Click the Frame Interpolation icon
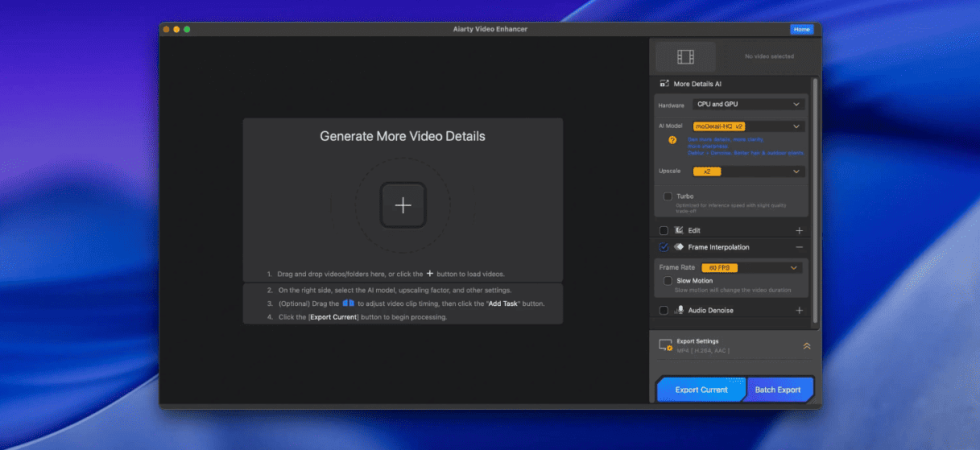 pyautogui.click(x=679, y=247)
